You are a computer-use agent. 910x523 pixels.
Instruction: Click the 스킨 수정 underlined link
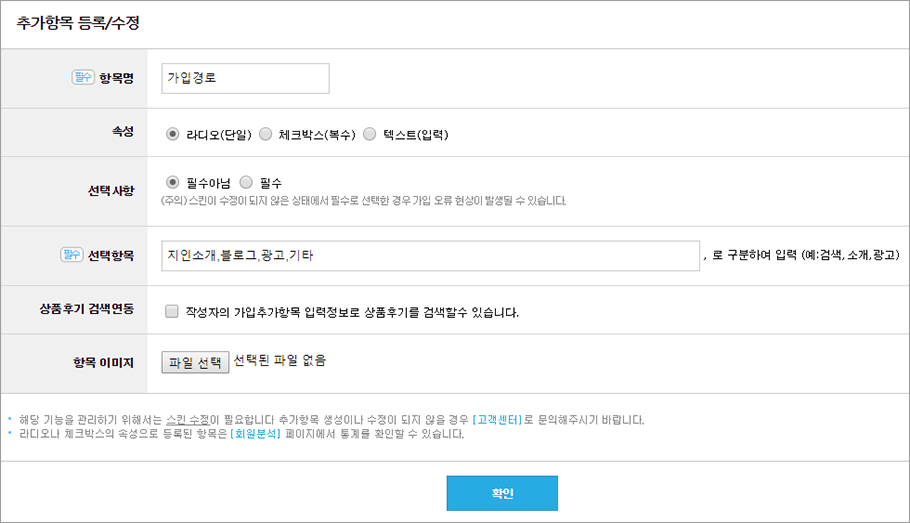tap(187, 420)
